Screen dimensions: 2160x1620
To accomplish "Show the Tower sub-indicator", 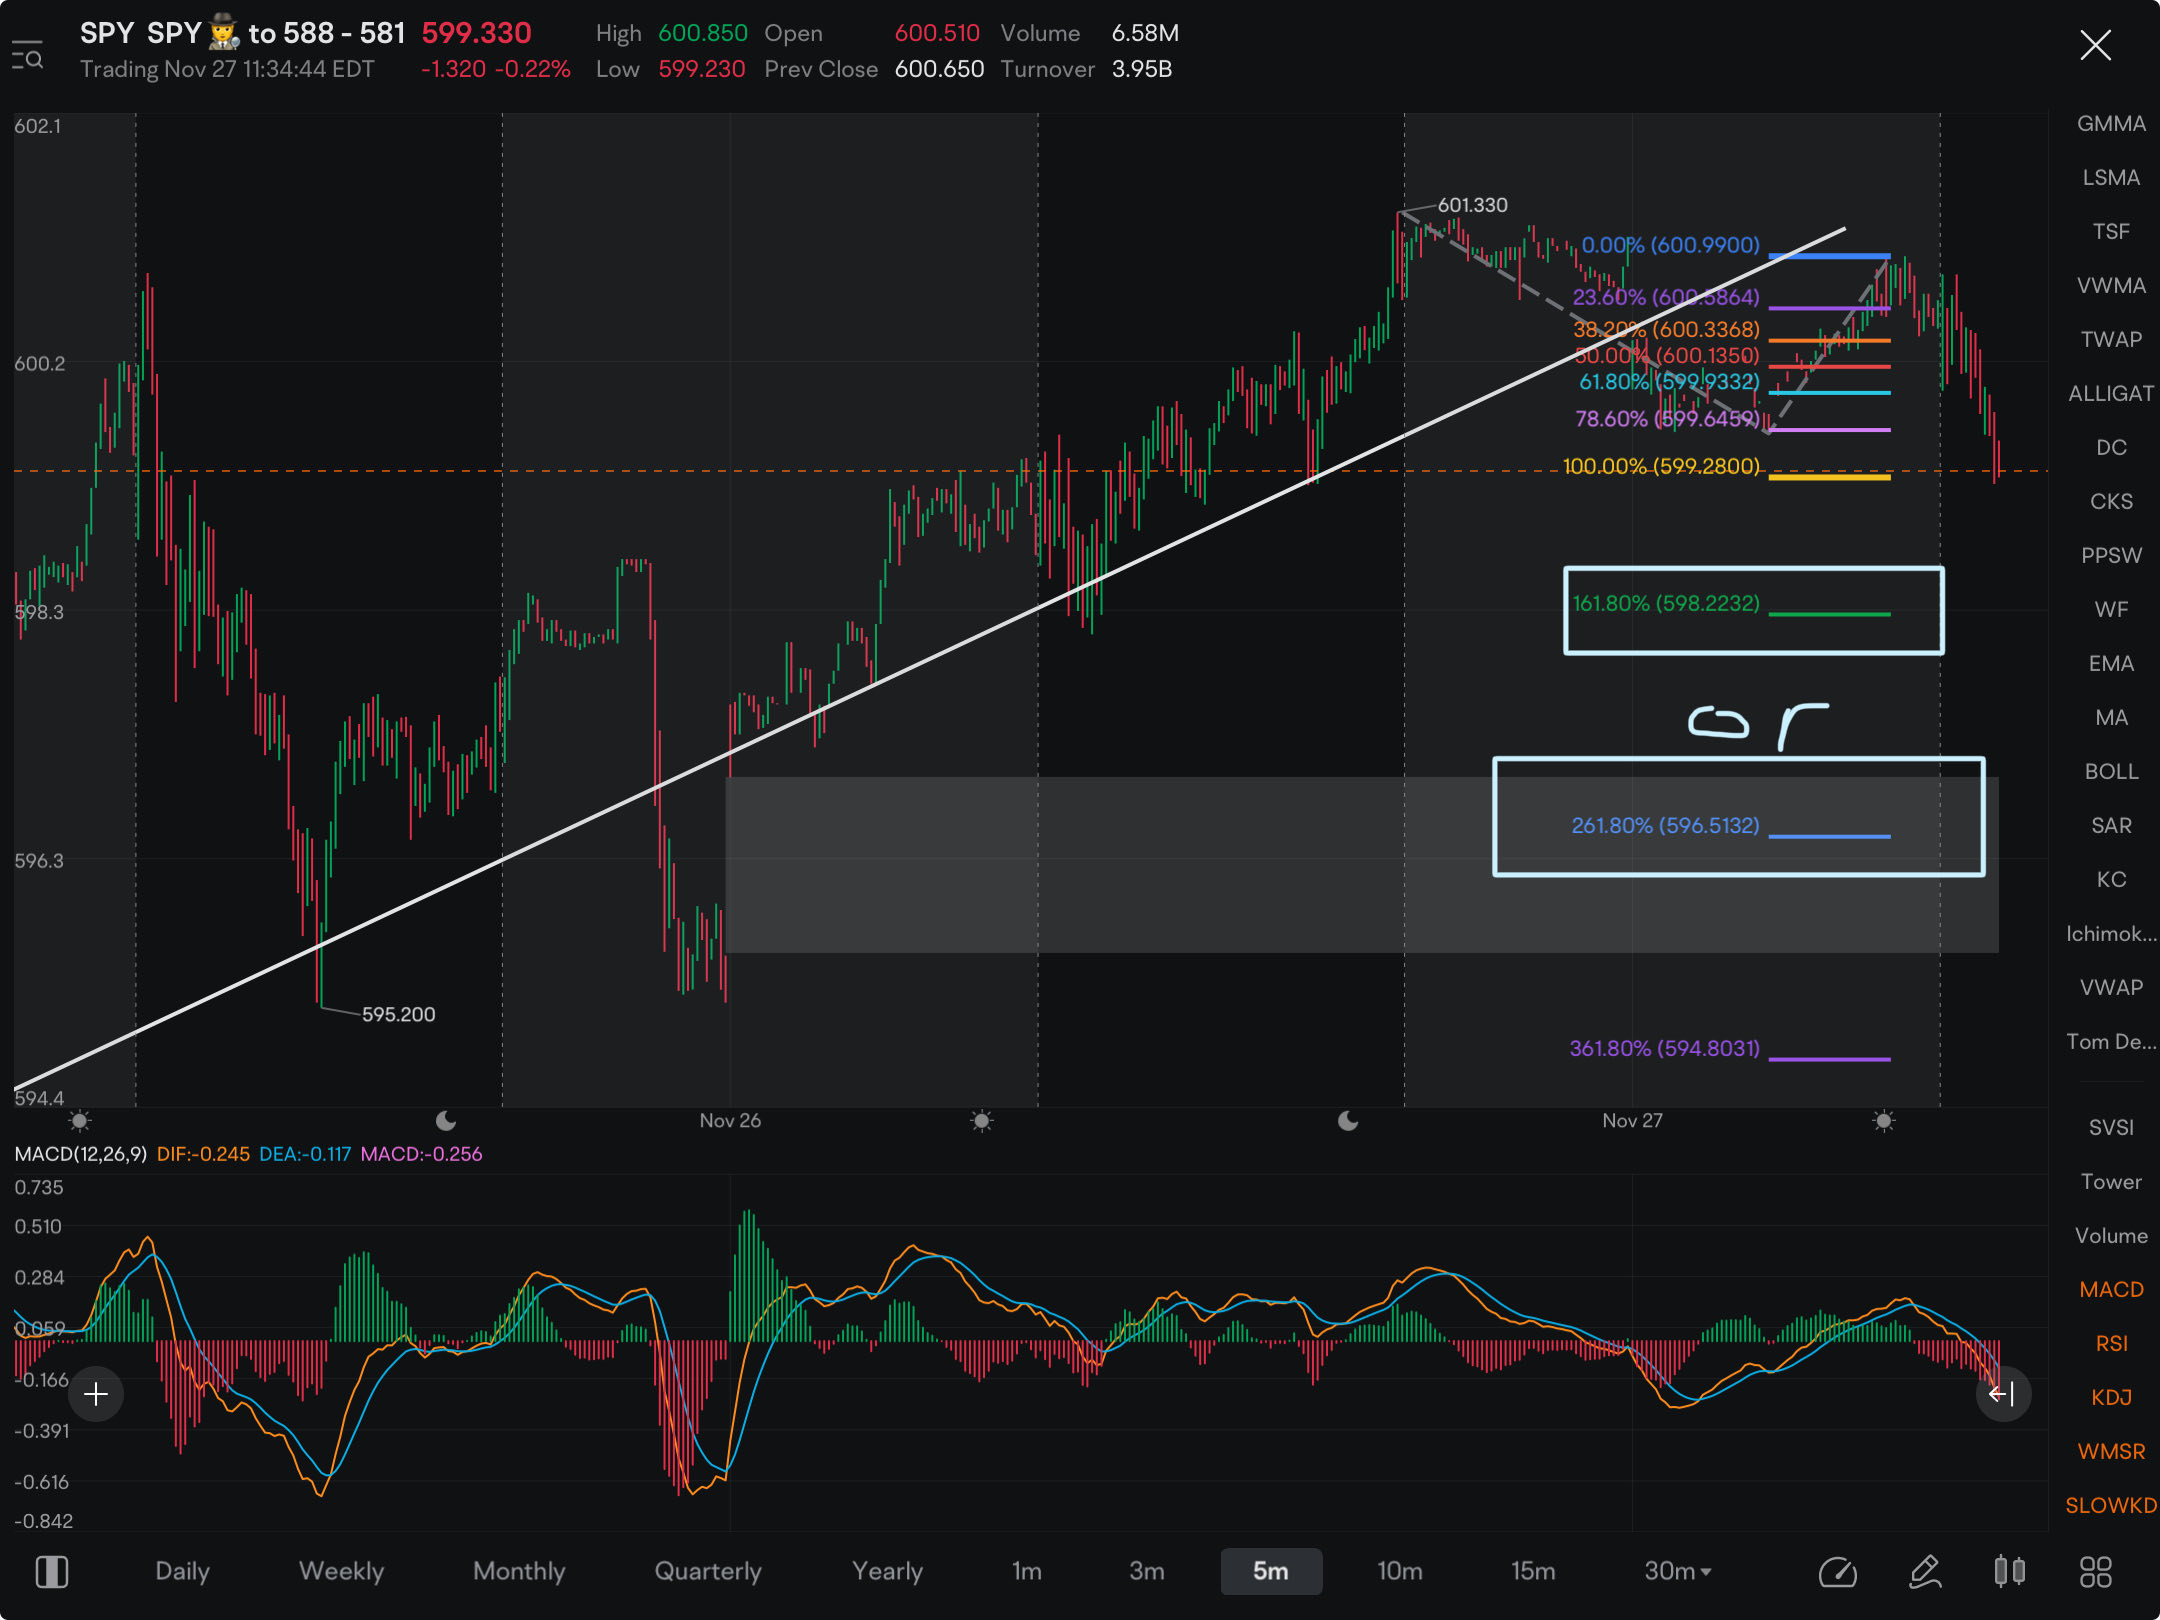I will tap(2111, 1181).
